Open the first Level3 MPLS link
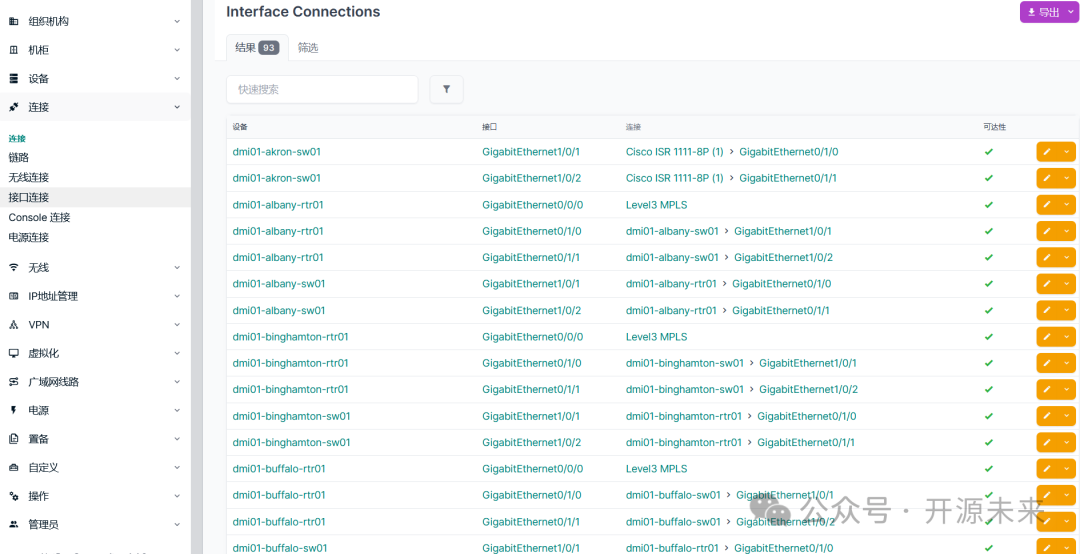 [656, 205]
